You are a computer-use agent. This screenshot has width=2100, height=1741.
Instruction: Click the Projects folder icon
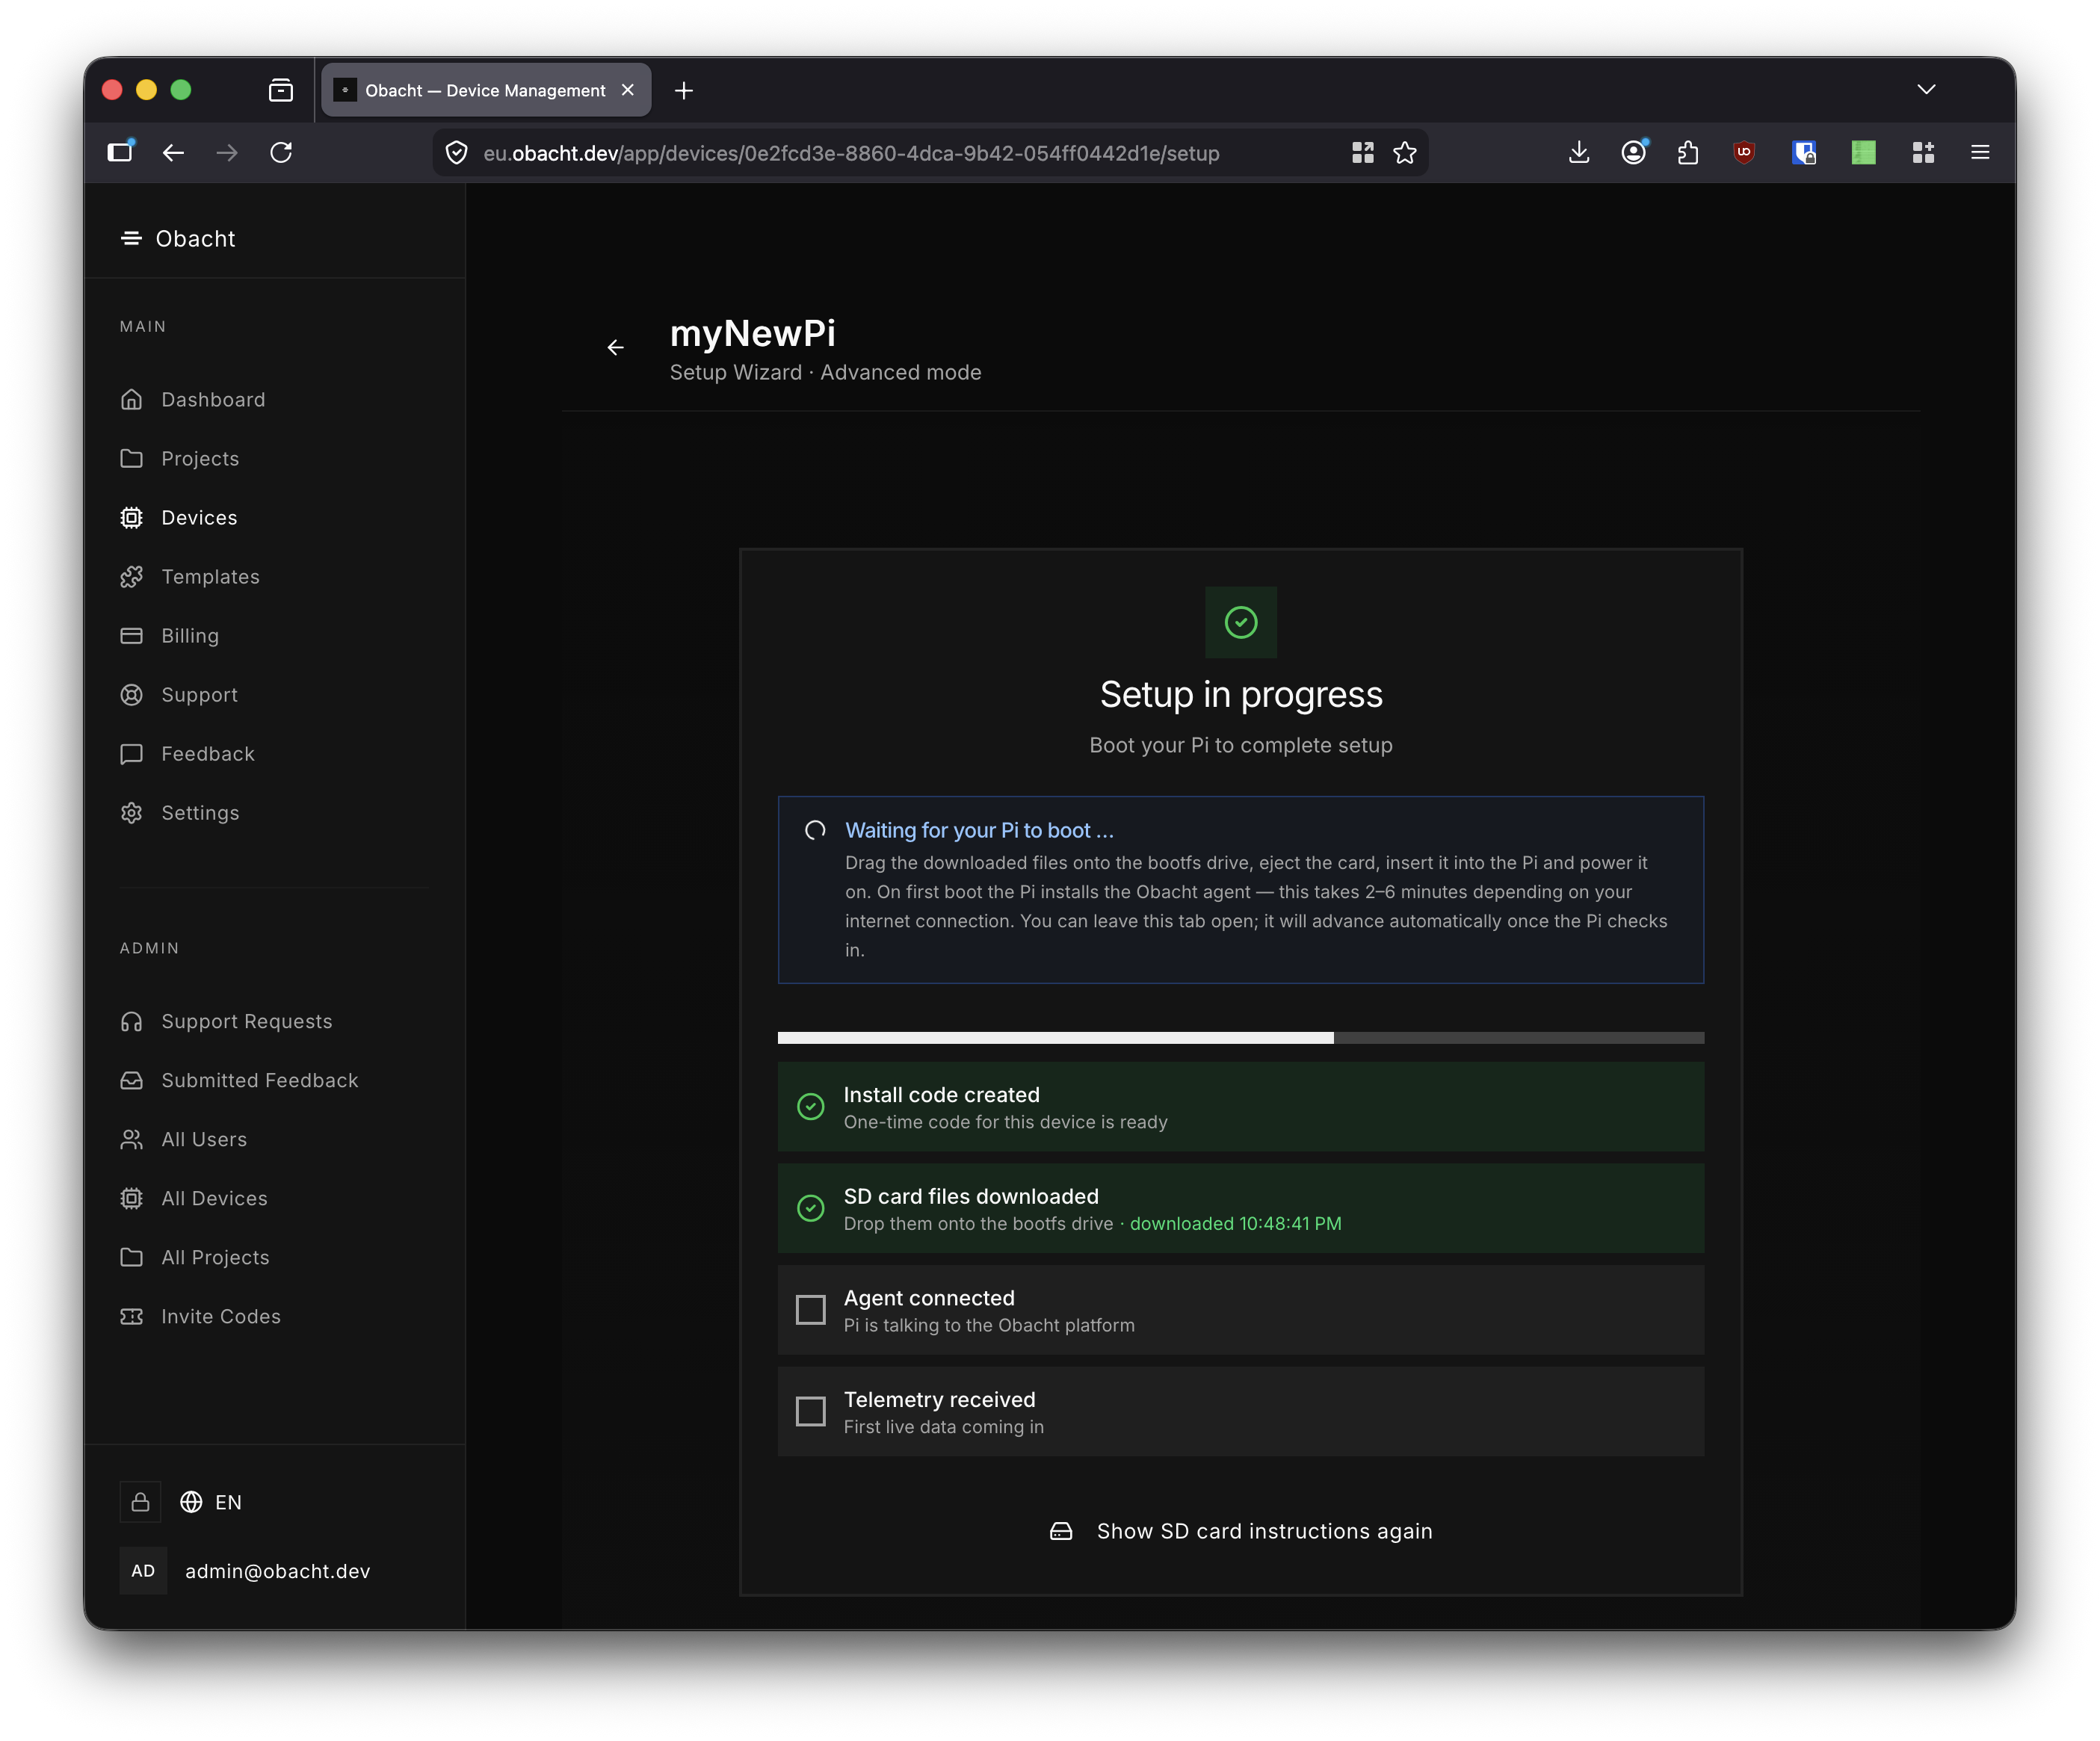click(x=132, y=459)
